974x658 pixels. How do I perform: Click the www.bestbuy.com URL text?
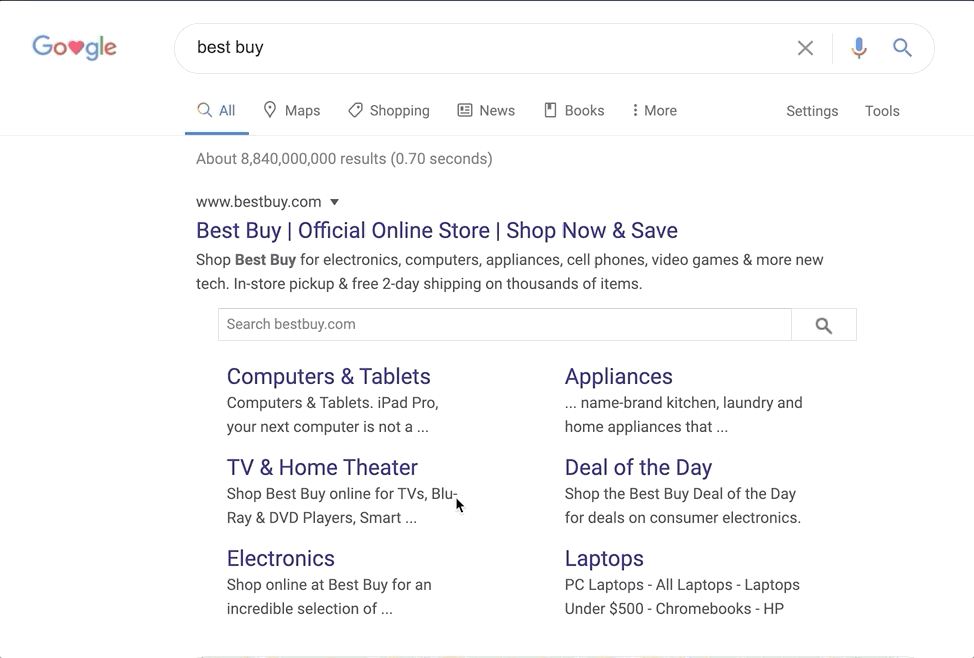click(x=258, y=202)
